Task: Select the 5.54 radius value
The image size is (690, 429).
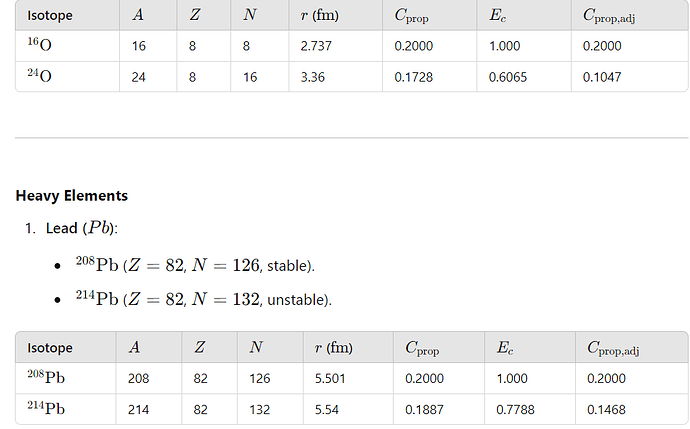Action: (327, 410)
